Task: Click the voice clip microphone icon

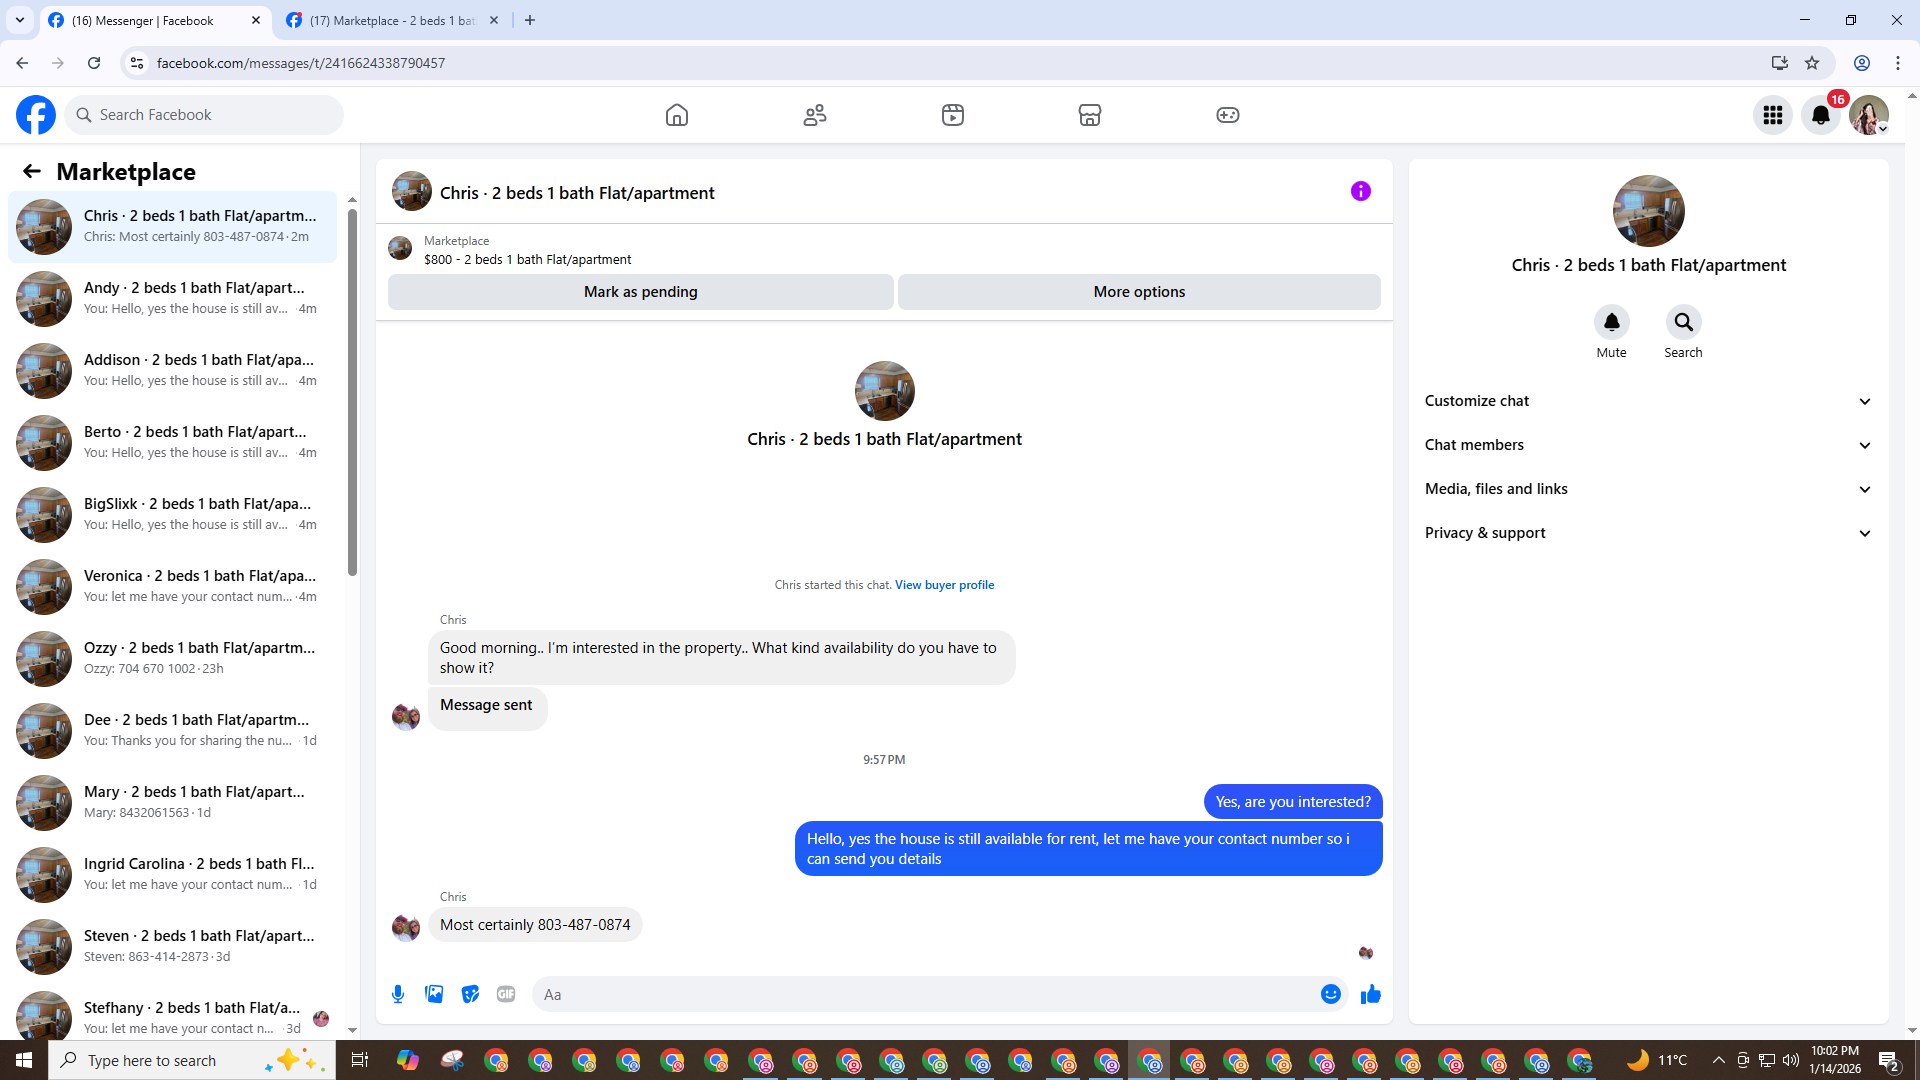Action: [x=398, y=994]
